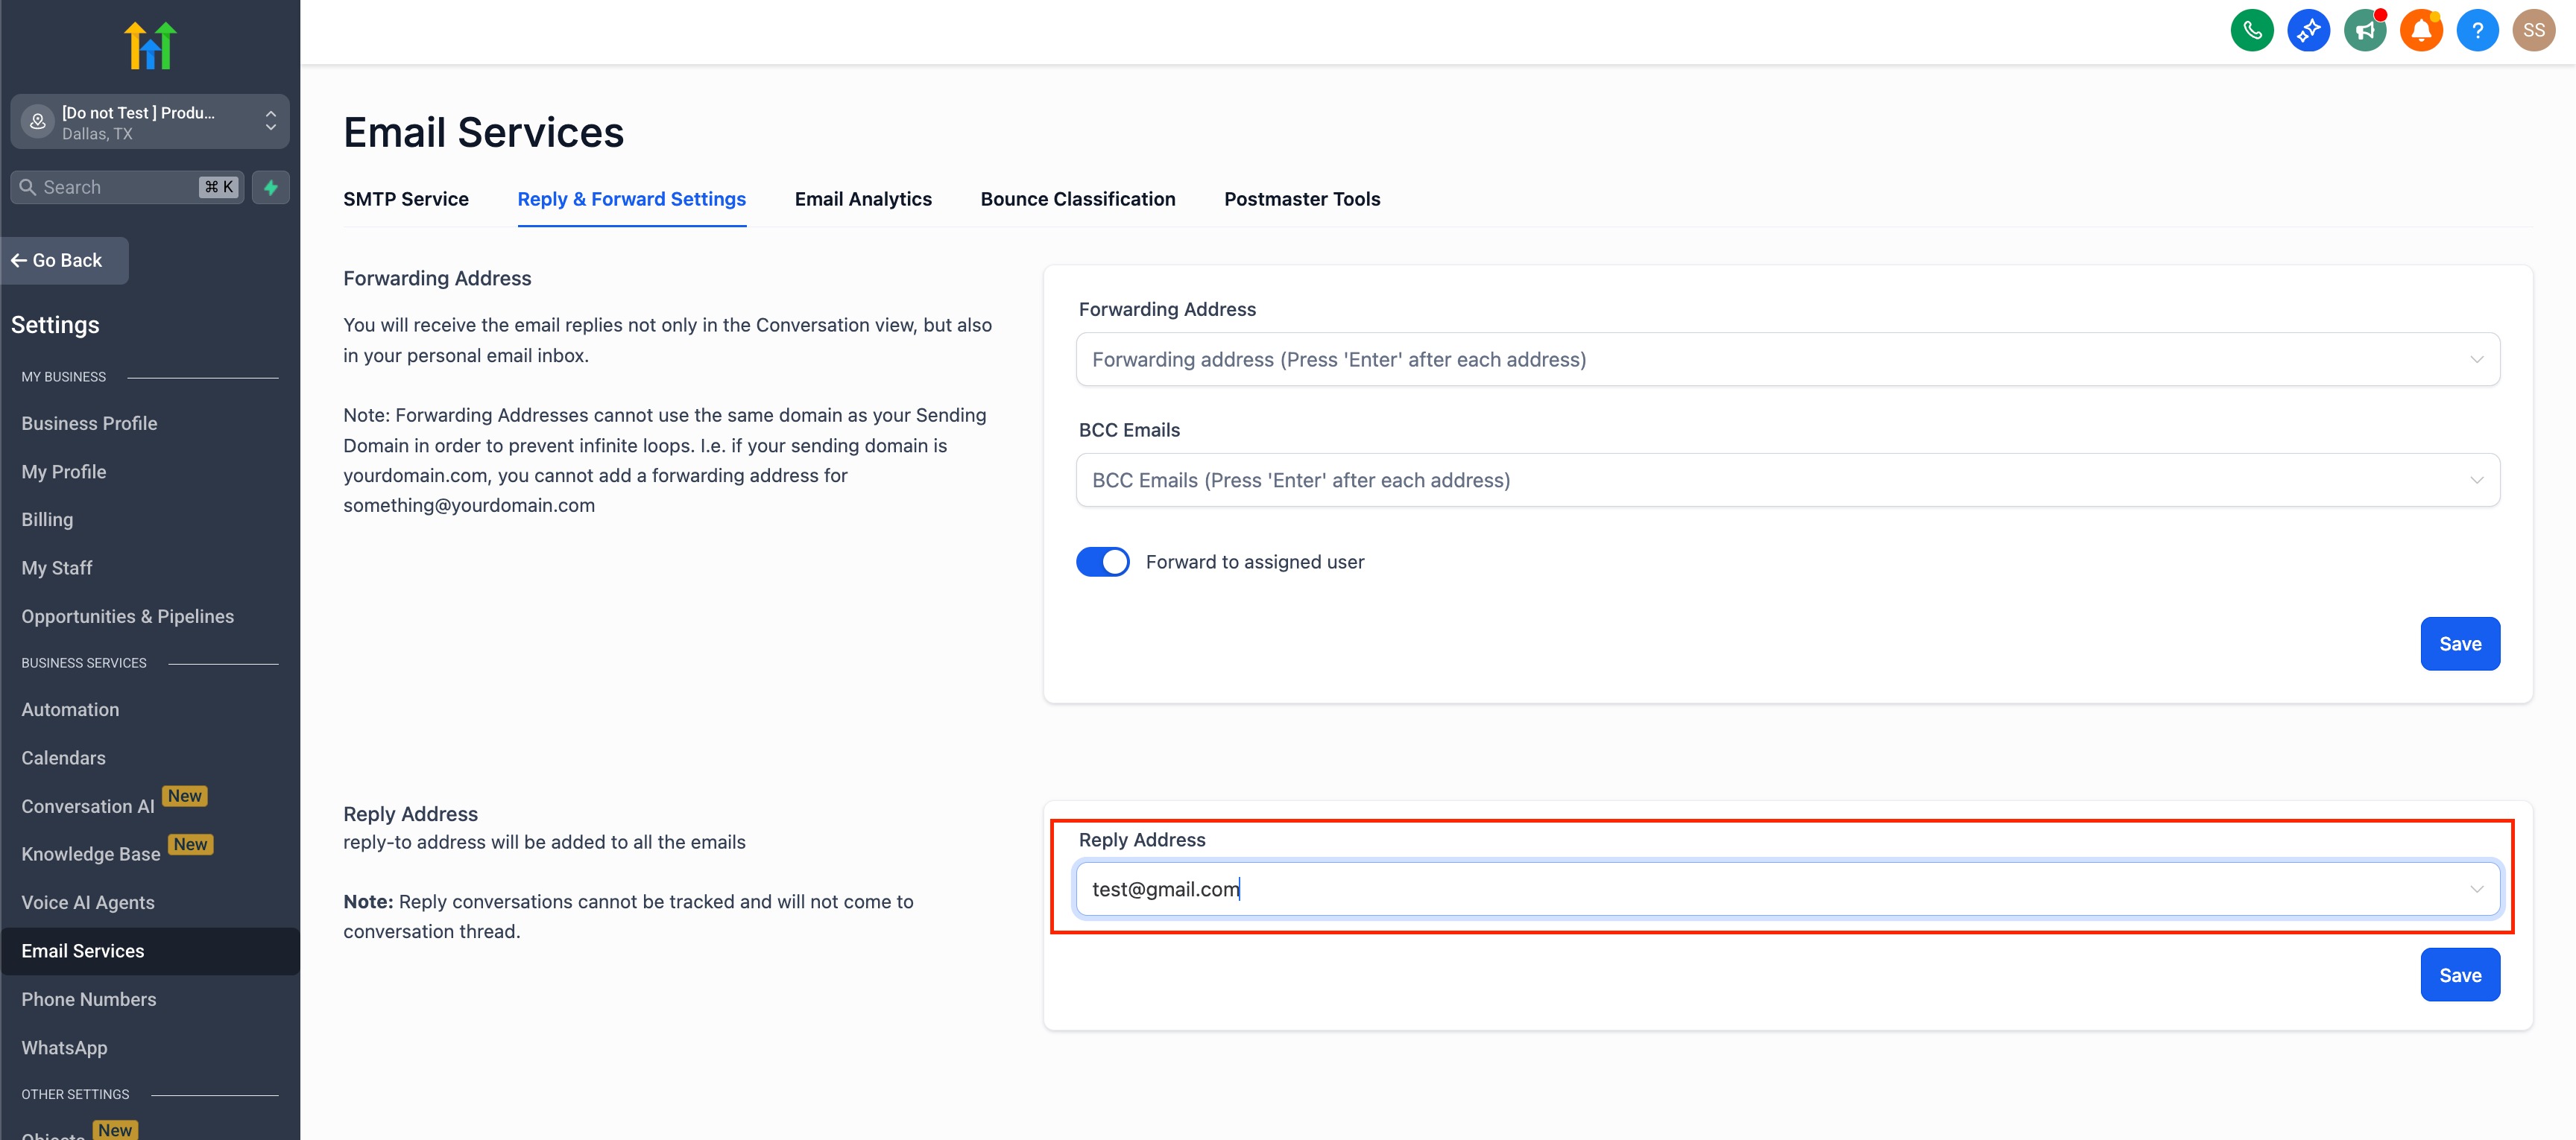Expand the BCC Emails dropdown

[2476, 480]
